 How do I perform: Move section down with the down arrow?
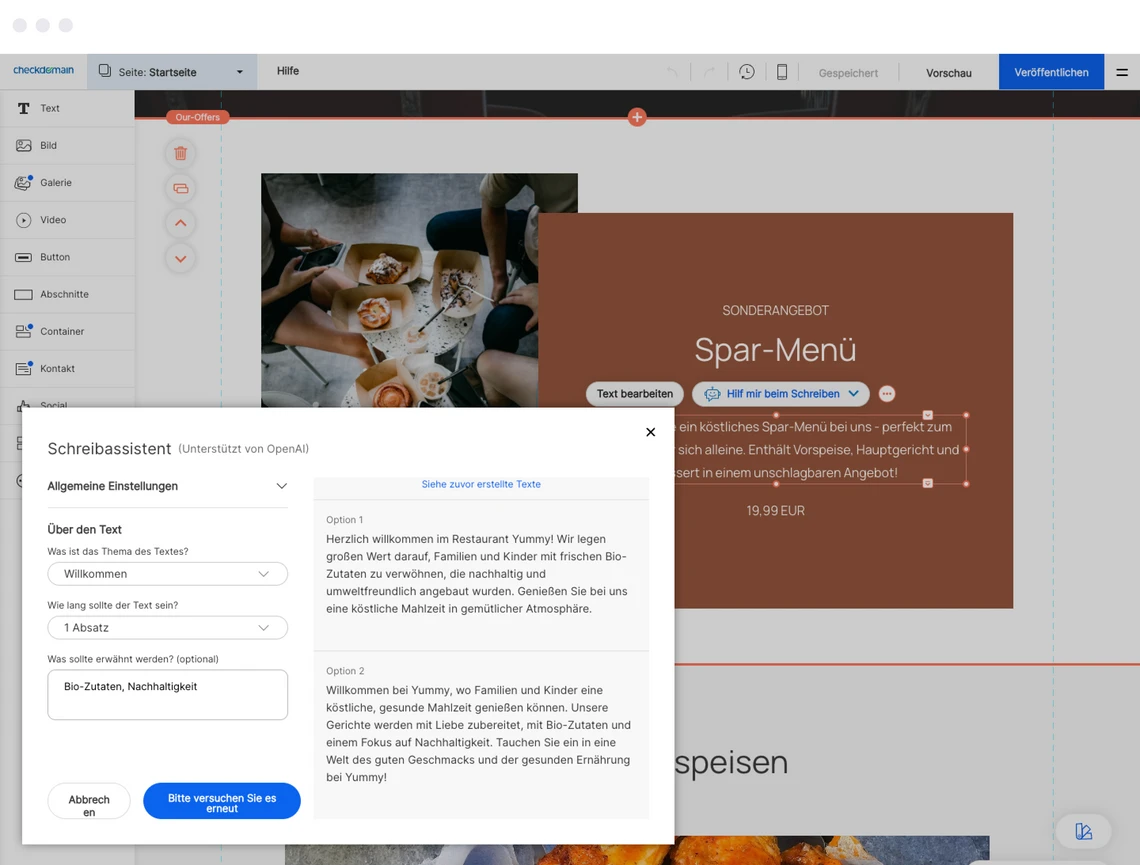click(x=180, y=259)
